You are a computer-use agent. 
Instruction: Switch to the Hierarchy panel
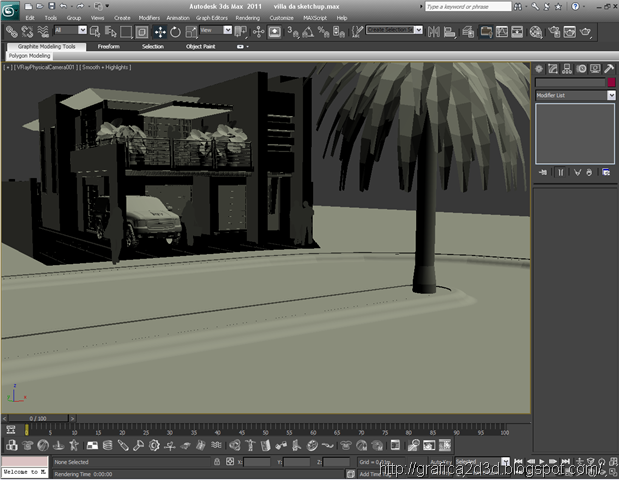click(x=567, y=68)
